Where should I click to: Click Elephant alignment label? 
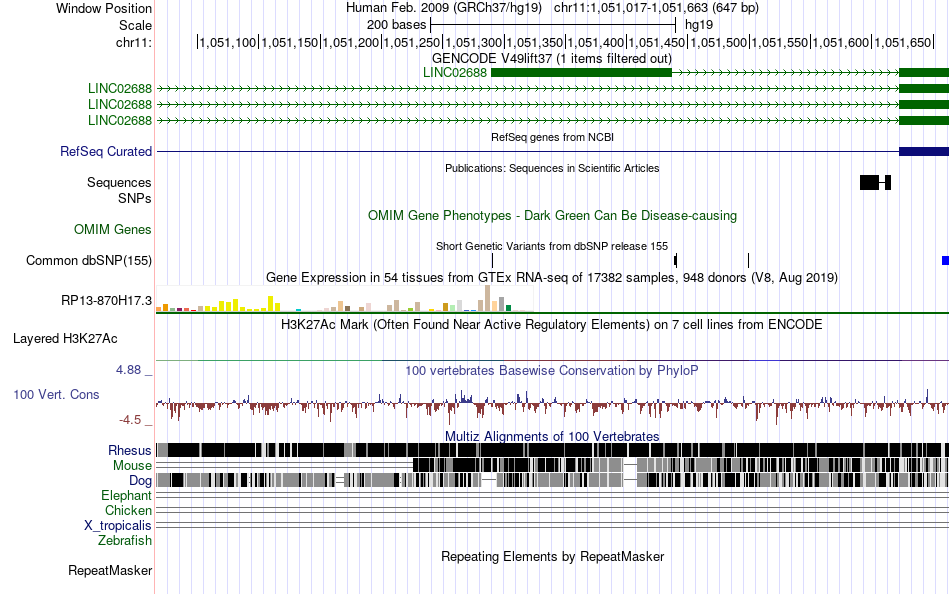126,496
